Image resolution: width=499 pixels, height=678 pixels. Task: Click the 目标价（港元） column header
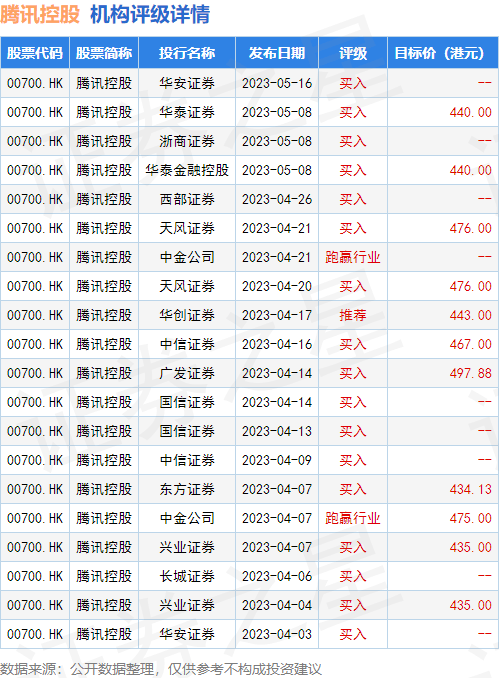click(442, 53)
